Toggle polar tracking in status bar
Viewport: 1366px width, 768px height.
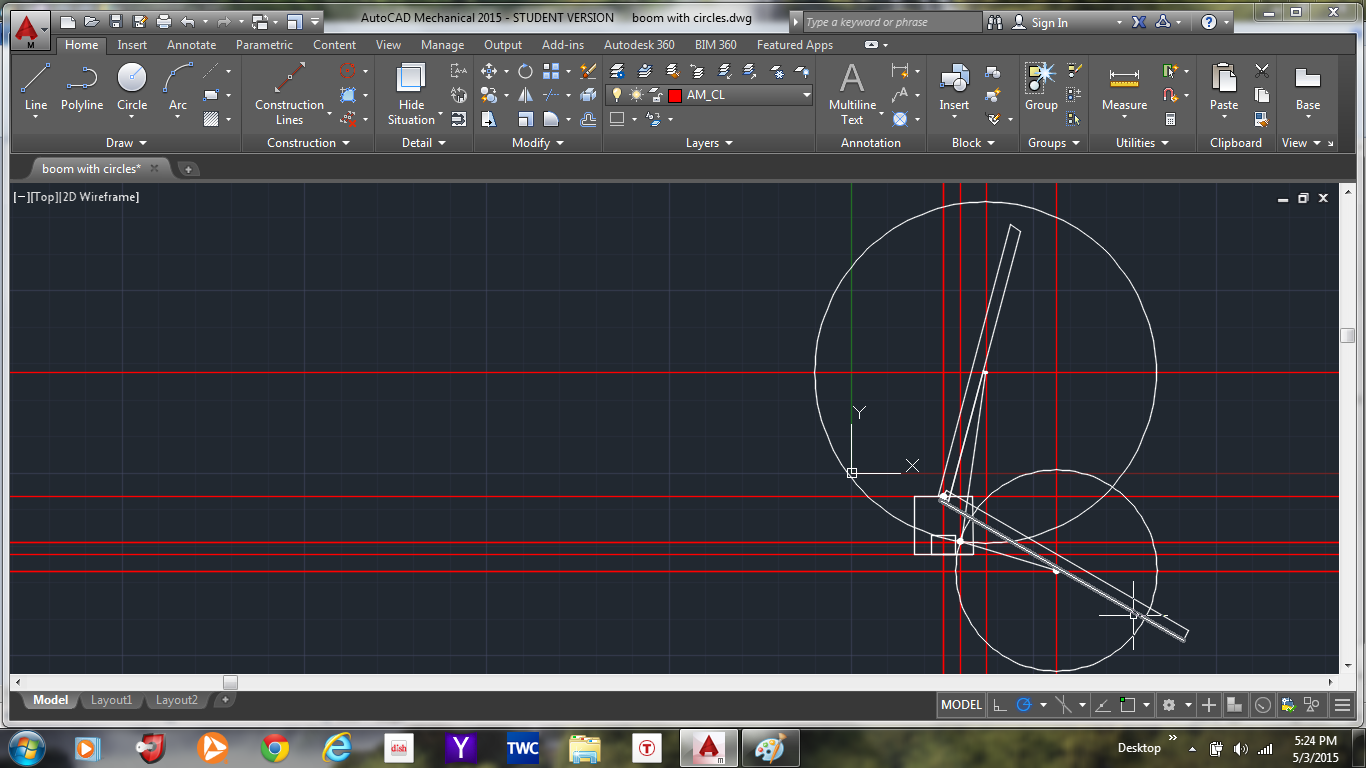pyautogui.click(x=1023, y=705)
